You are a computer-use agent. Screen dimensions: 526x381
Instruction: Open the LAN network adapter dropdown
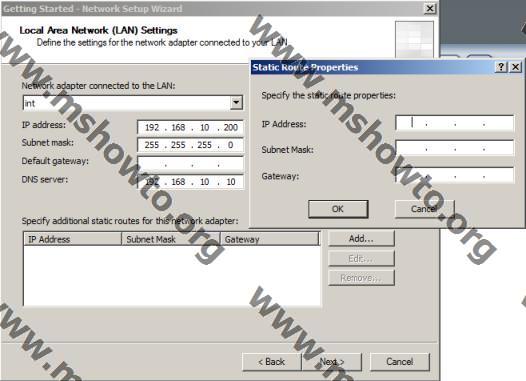click(x=236, y=103)
